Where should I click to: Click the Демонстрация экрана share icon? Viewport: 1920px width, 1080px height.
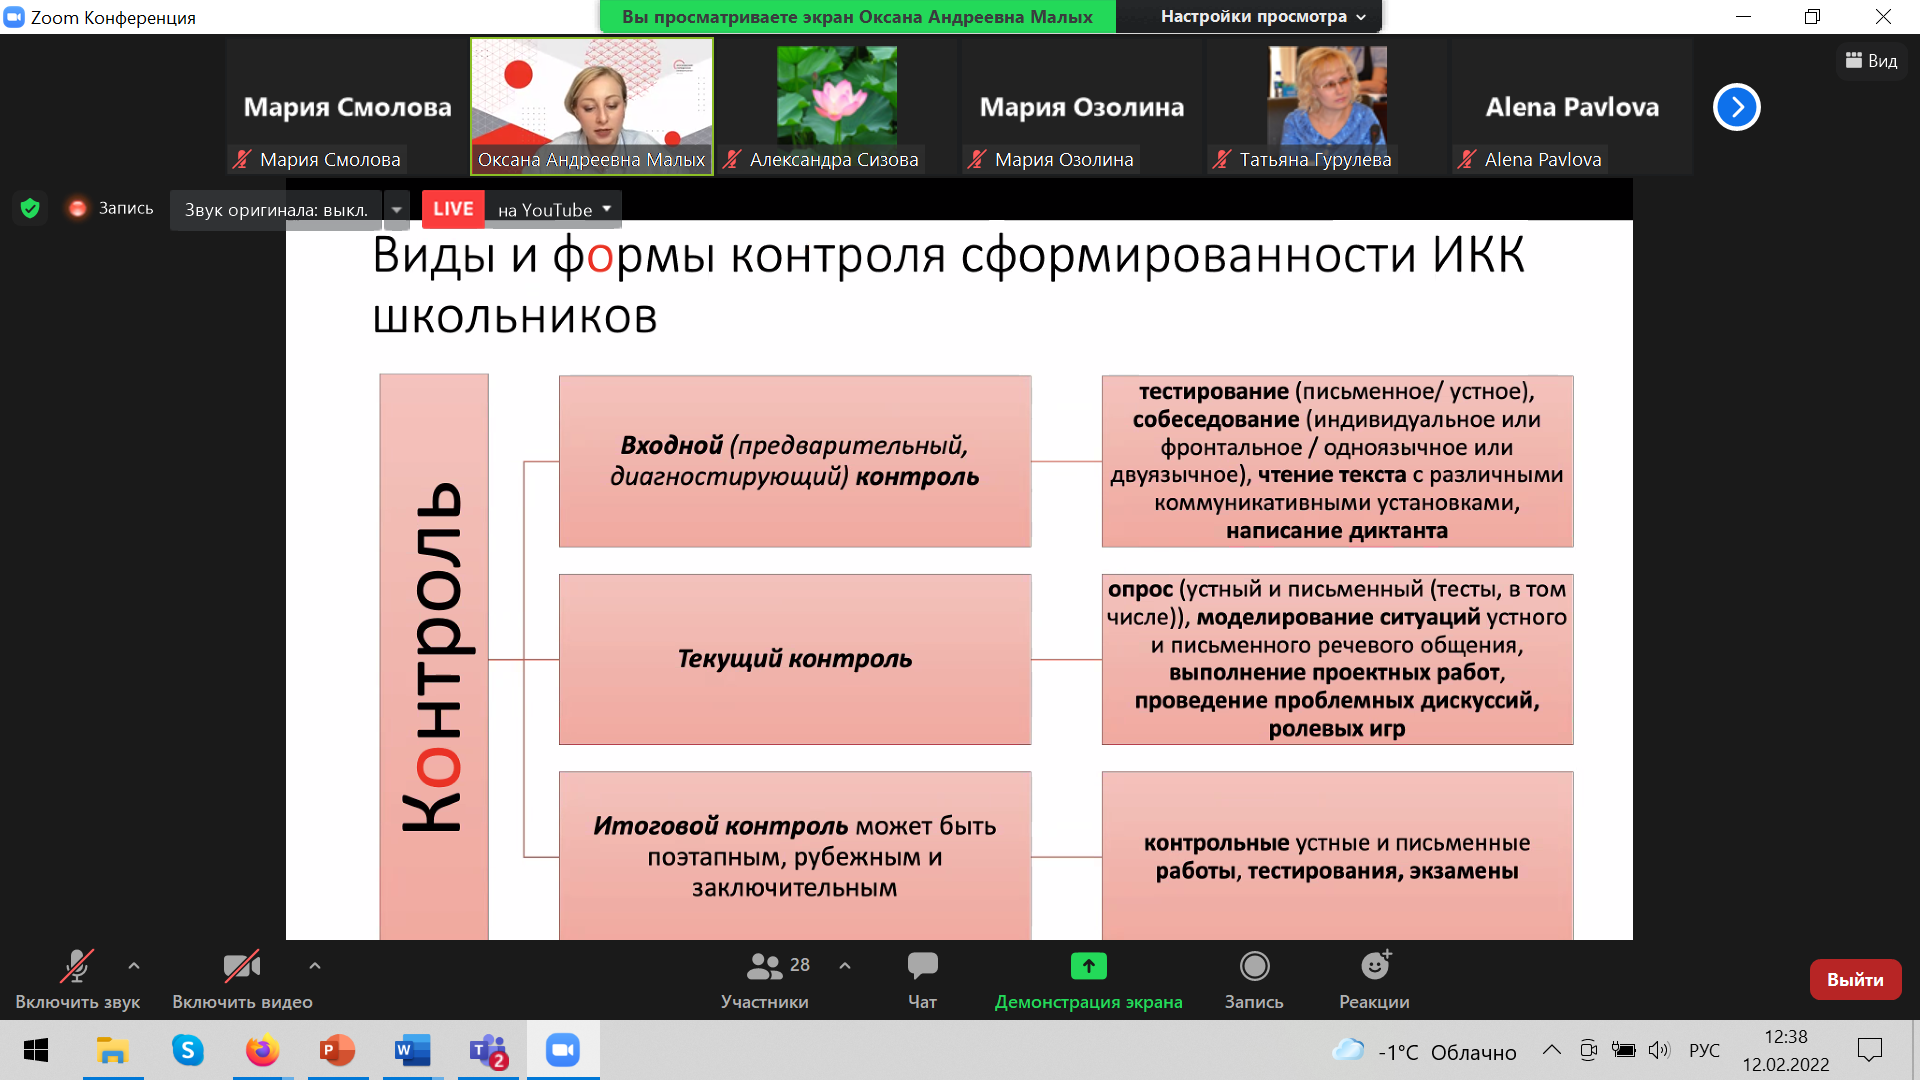coord(1088,966)
